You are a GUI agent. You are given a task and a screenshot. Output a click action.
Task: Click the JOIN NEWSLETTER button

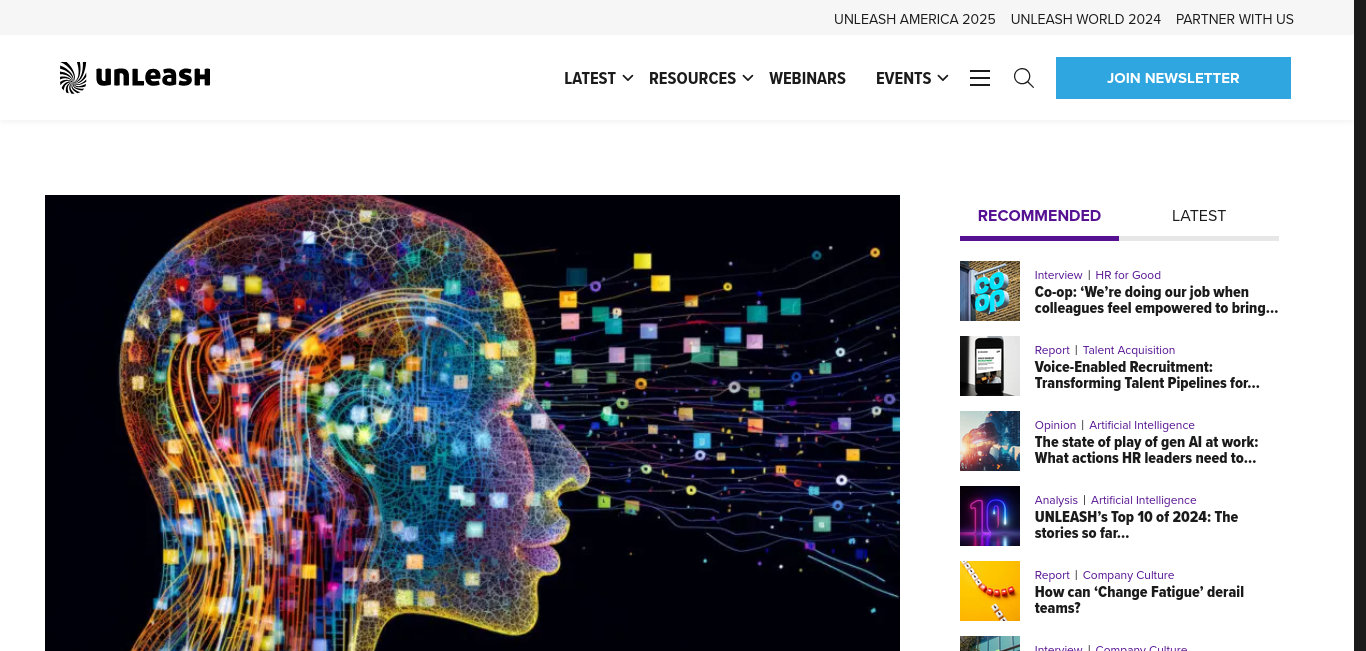(1173, 78)
